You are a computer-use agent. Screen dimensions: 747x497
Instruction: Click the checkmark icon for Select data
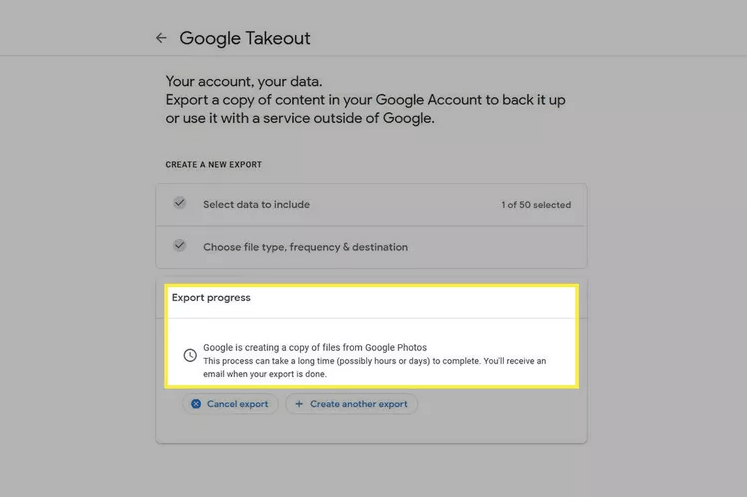coord(180,203)
